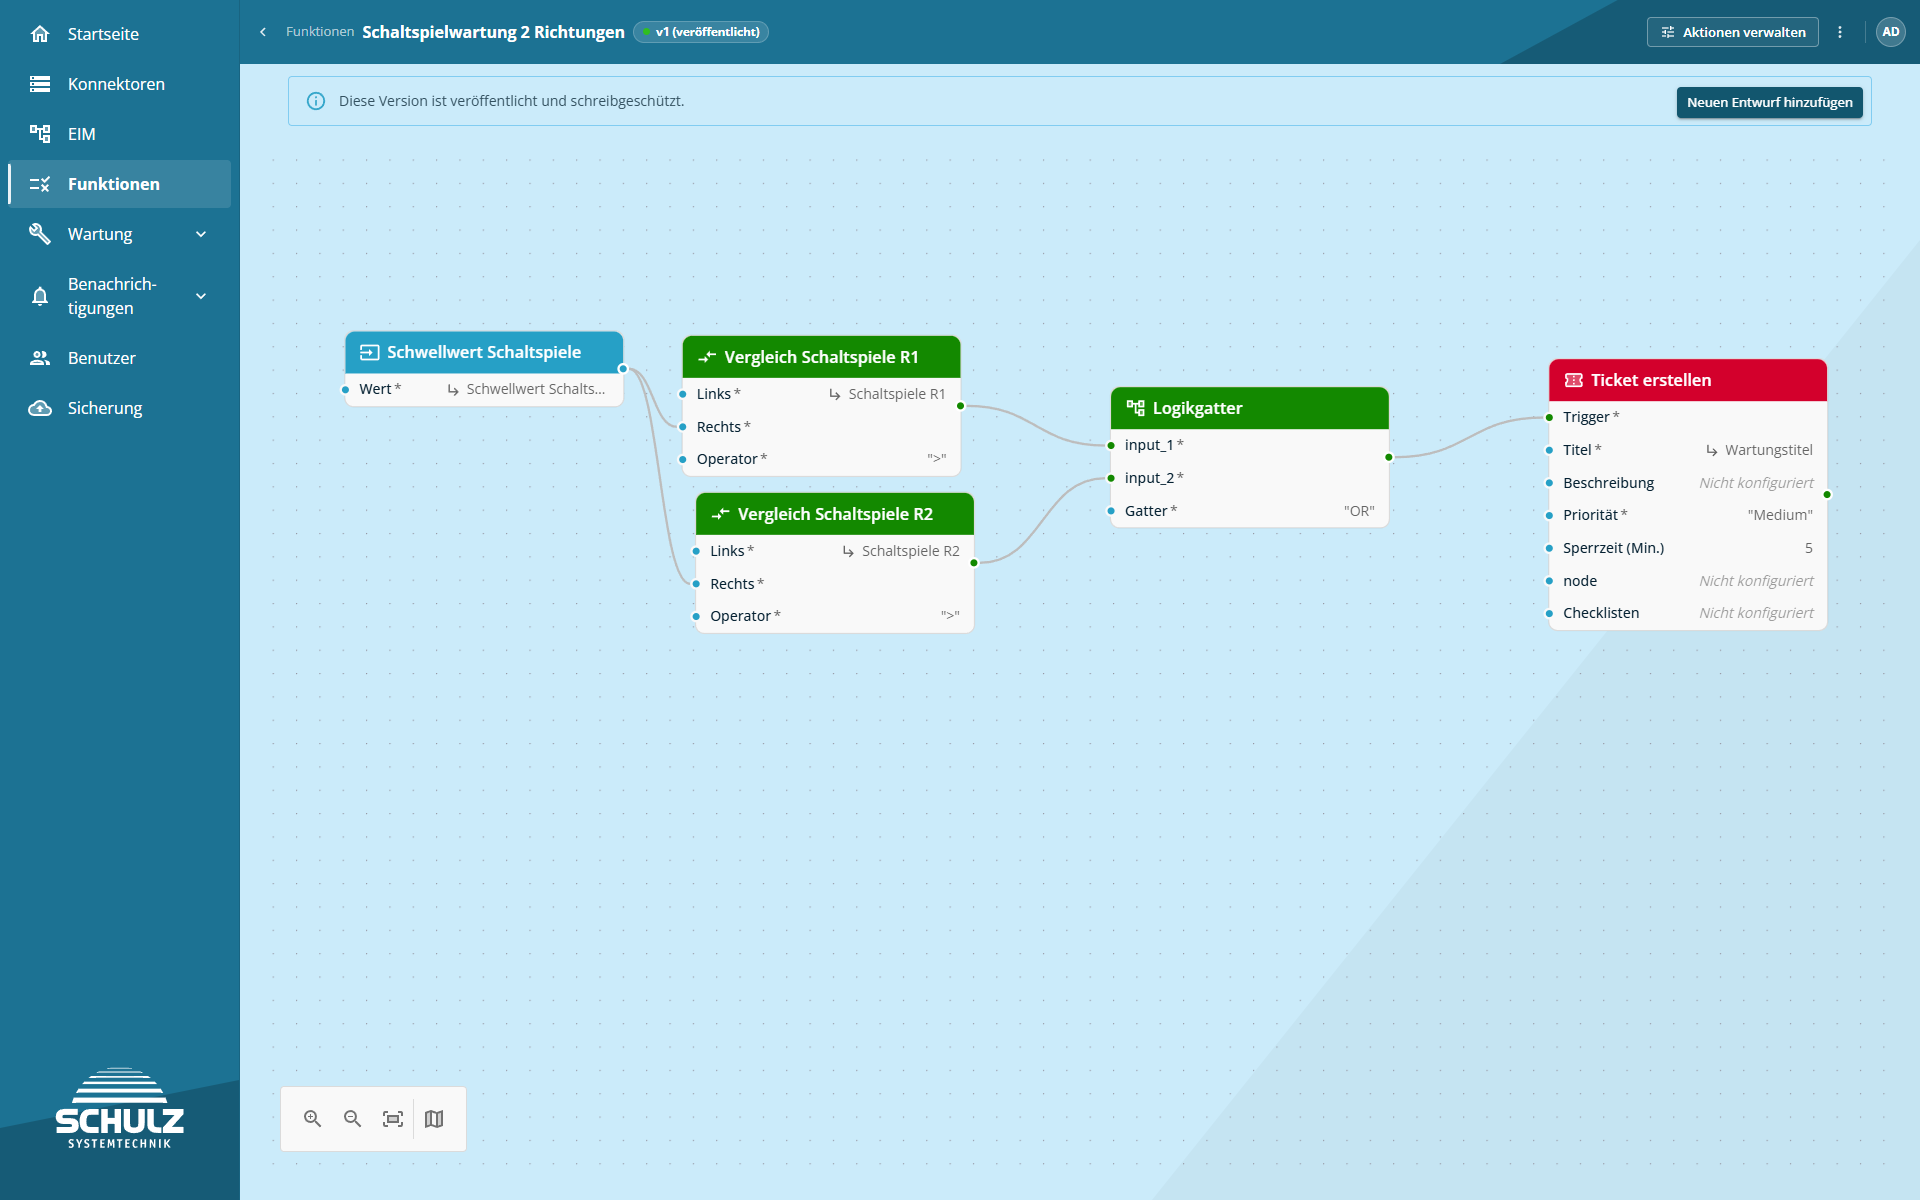Open the v1 (veröffentlicht) version selector
Image resolution: width=1920 pixels, height=1200 pixels.
tap(701, 32)
